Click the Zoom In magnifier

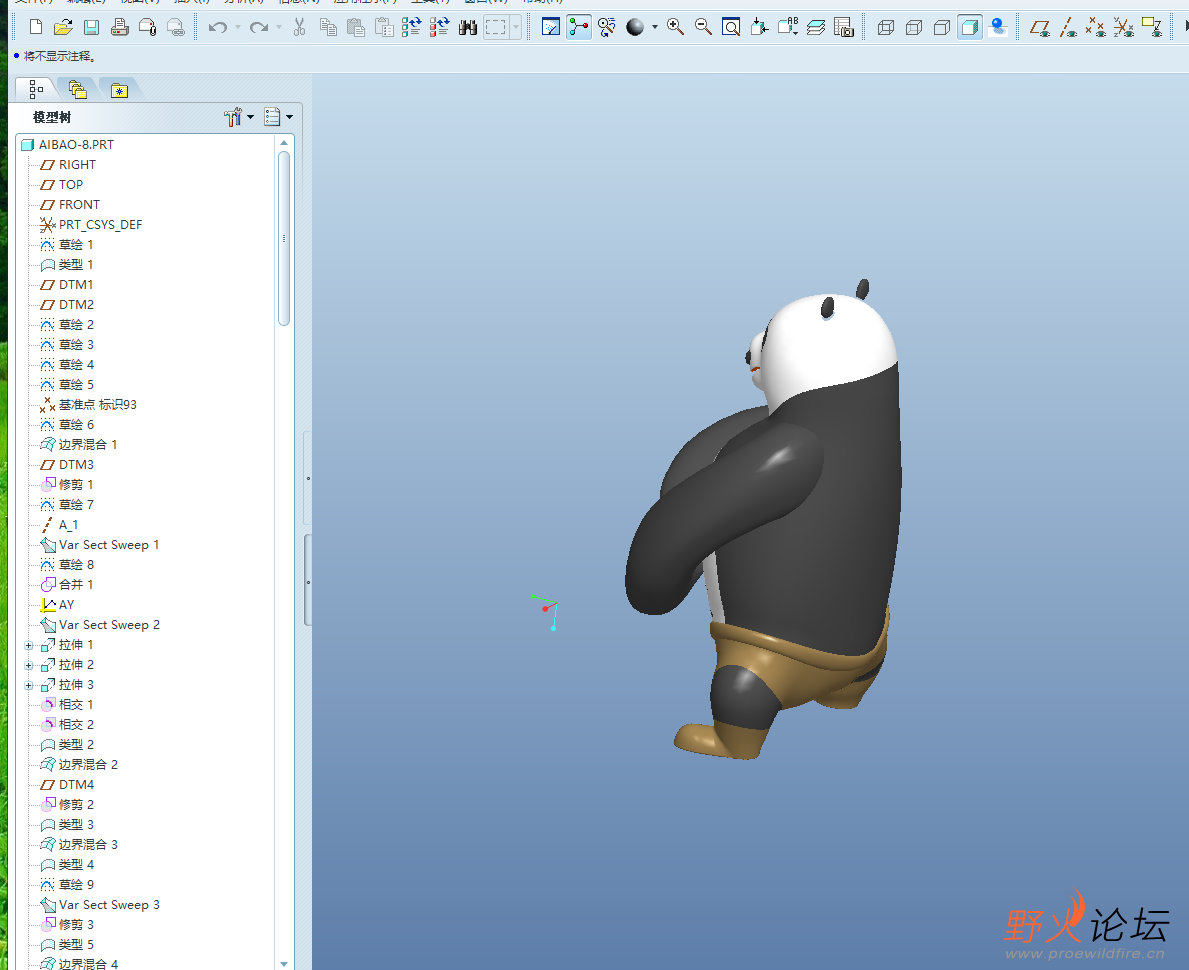click(x=675, y=27)
